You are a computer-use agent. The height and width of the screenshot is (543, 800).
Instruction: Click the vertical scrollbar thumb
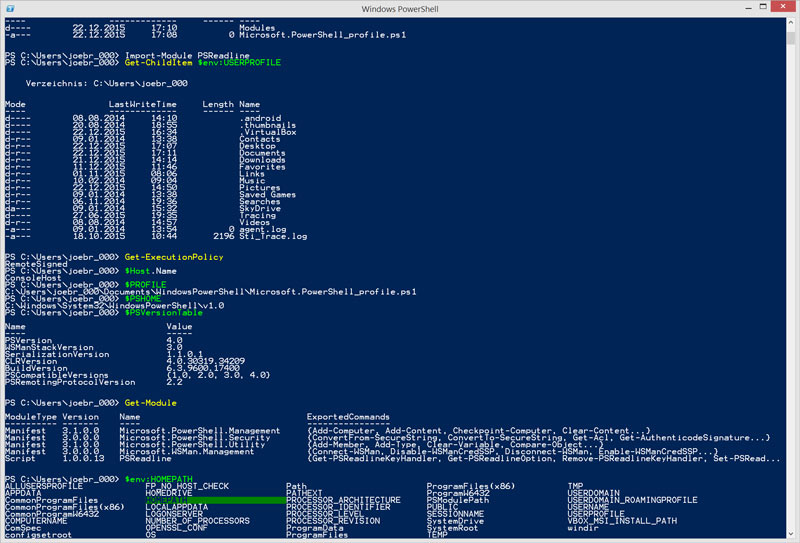(790, 39)
